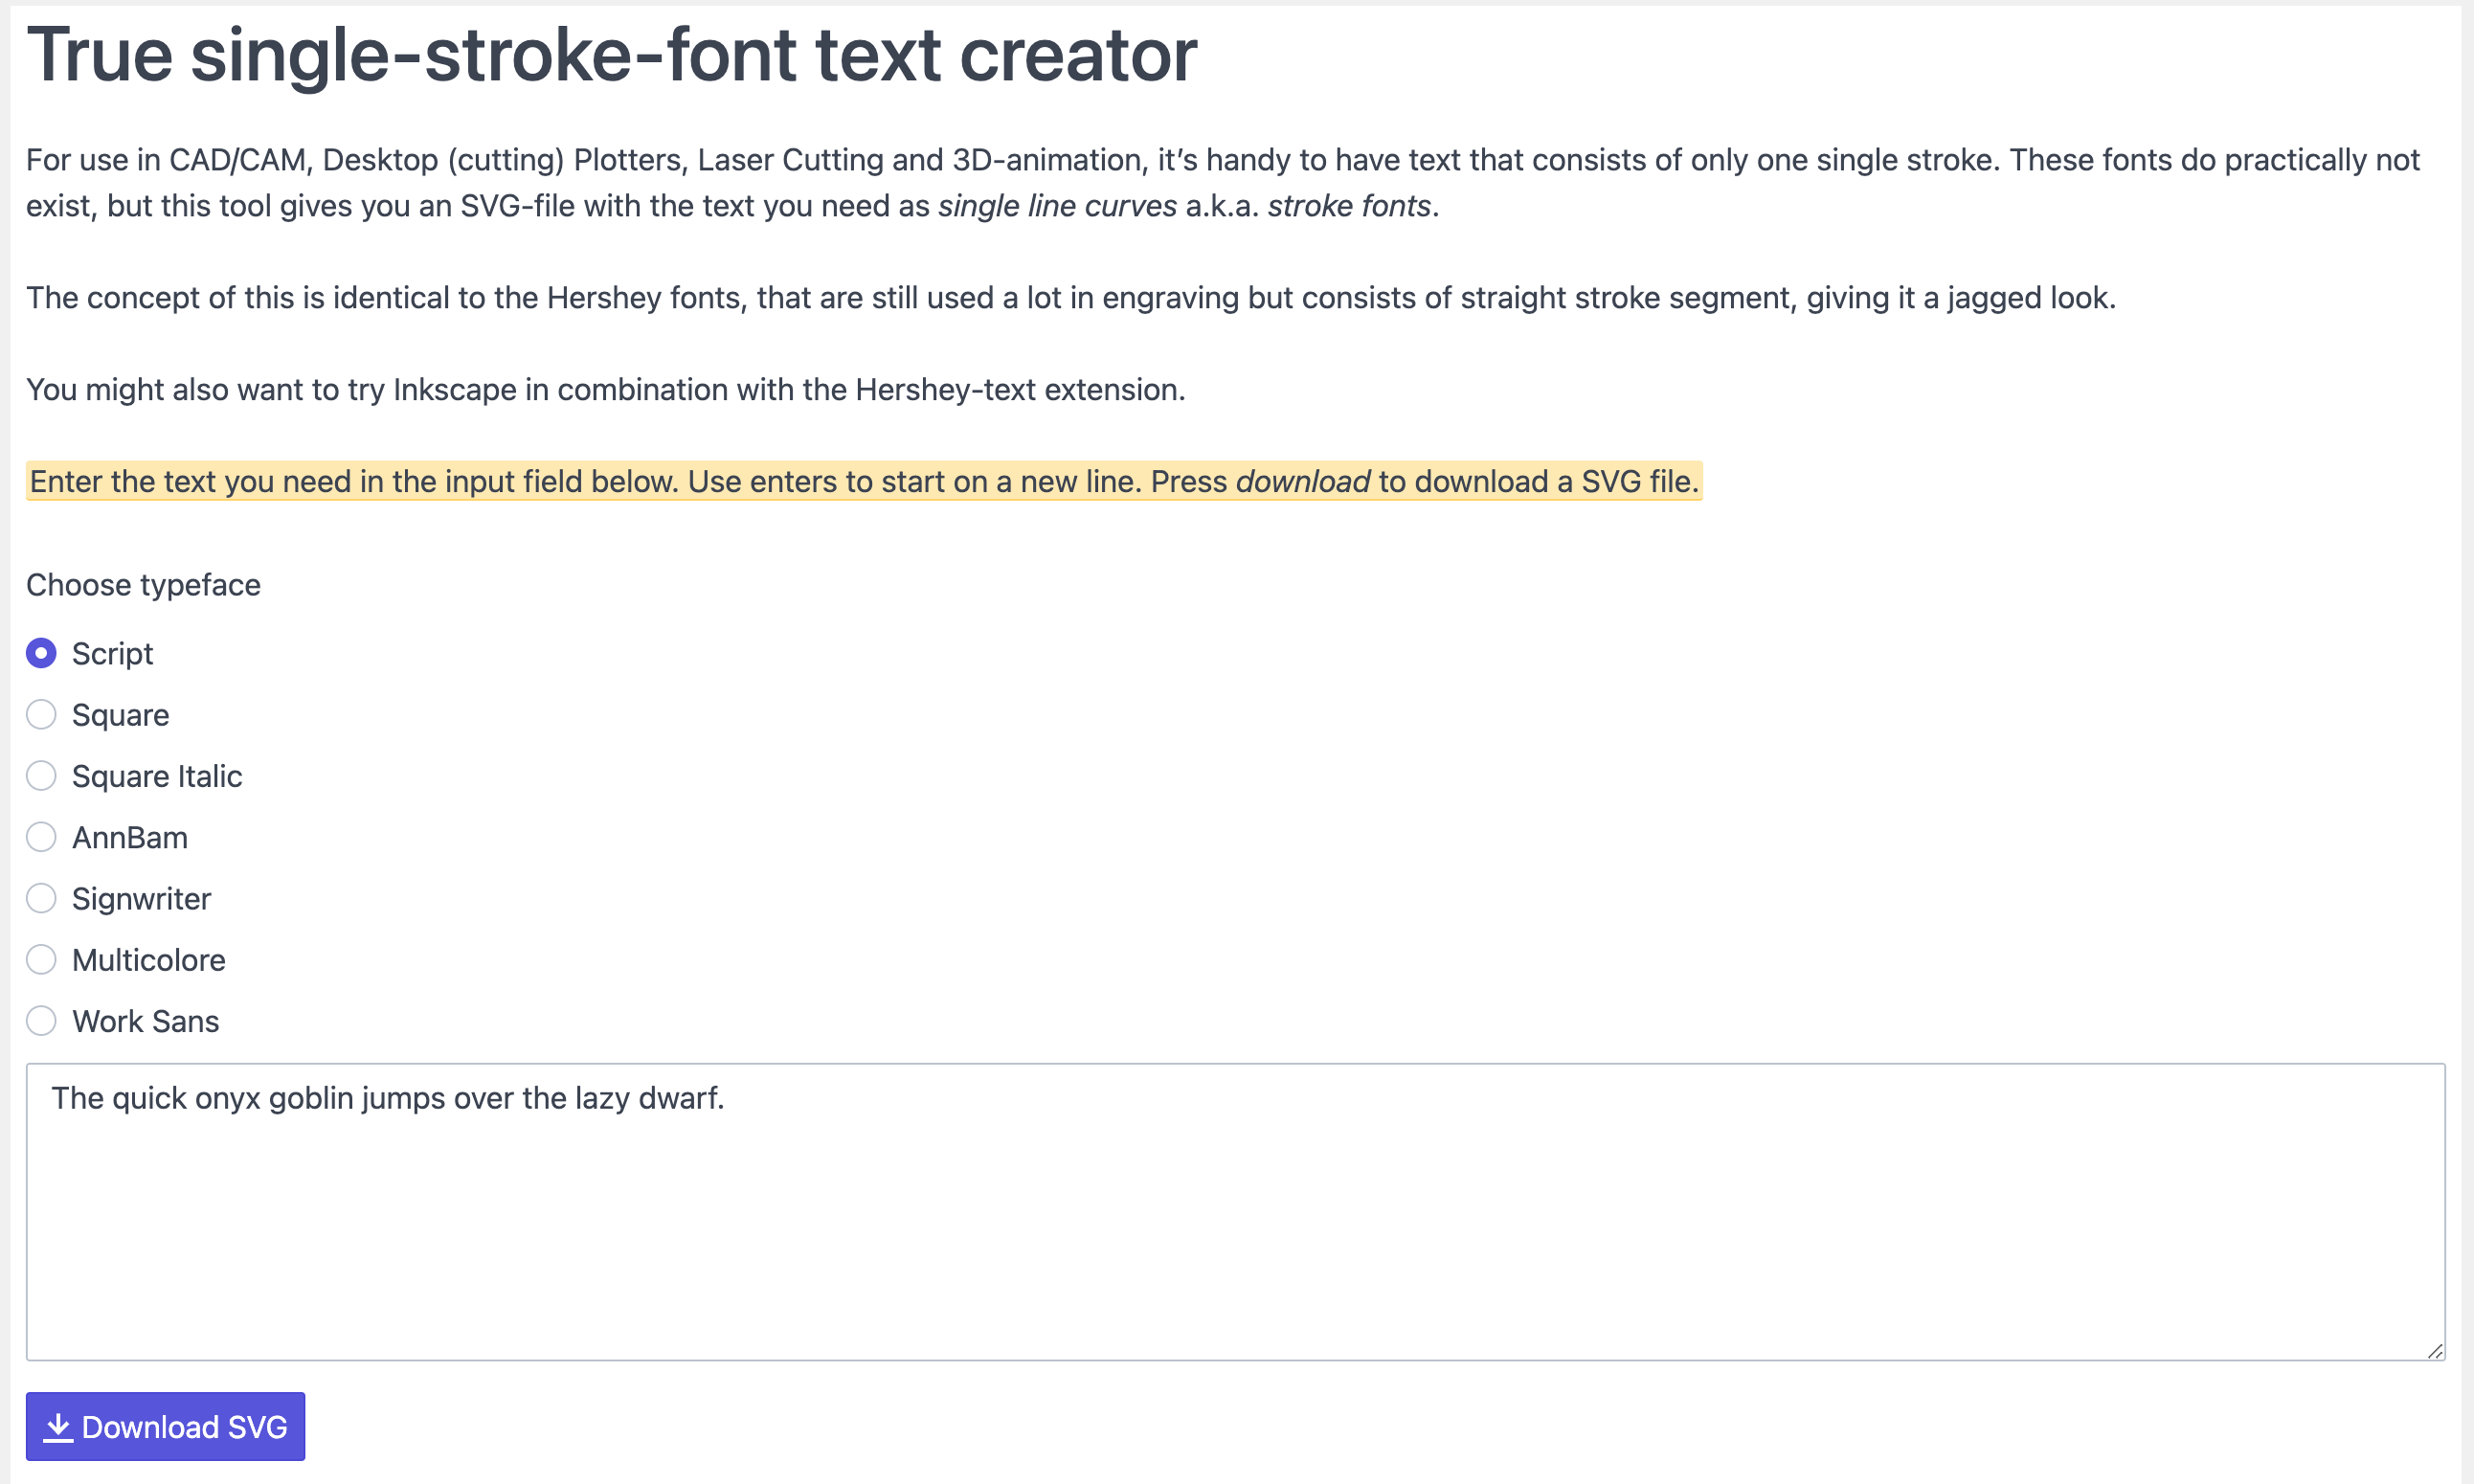The width and height of the screenshot is (2474, 1484).
Task: Click the 'Choose typeface' label
Action: 143,585
